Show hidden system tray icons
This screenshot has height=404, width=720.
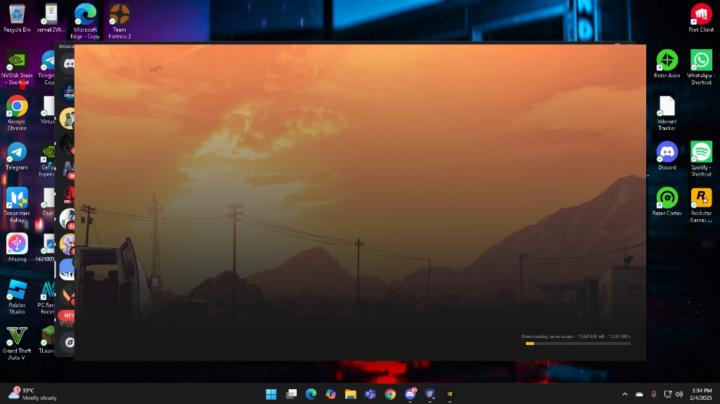pyautogui.click(x=624, y=394)
